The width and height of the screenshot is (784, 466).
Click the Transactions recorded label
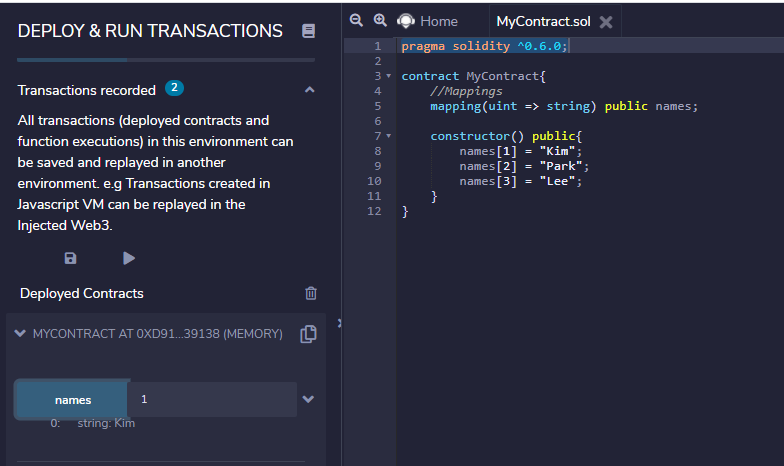86,90
